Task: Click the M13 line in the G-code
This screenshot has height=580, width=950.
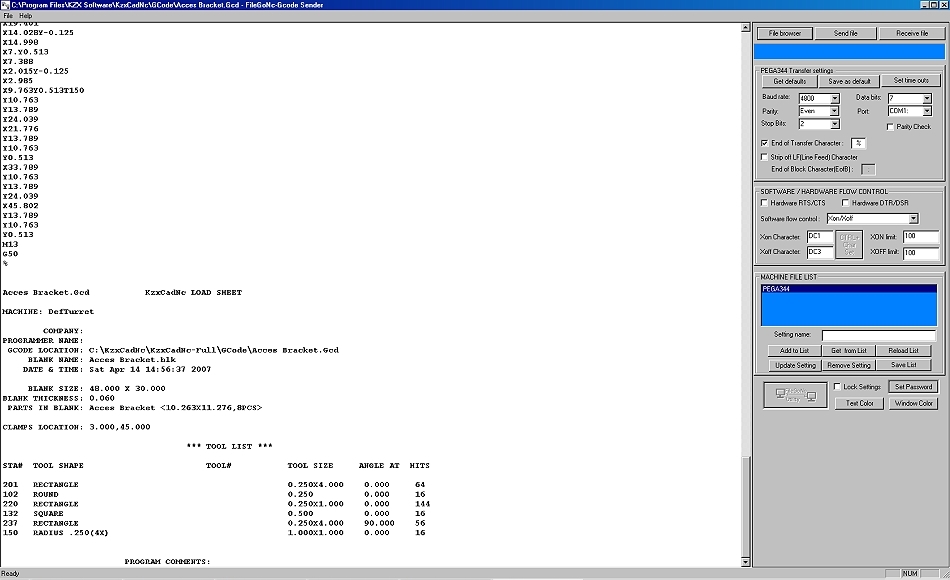Action: [10, 244]
